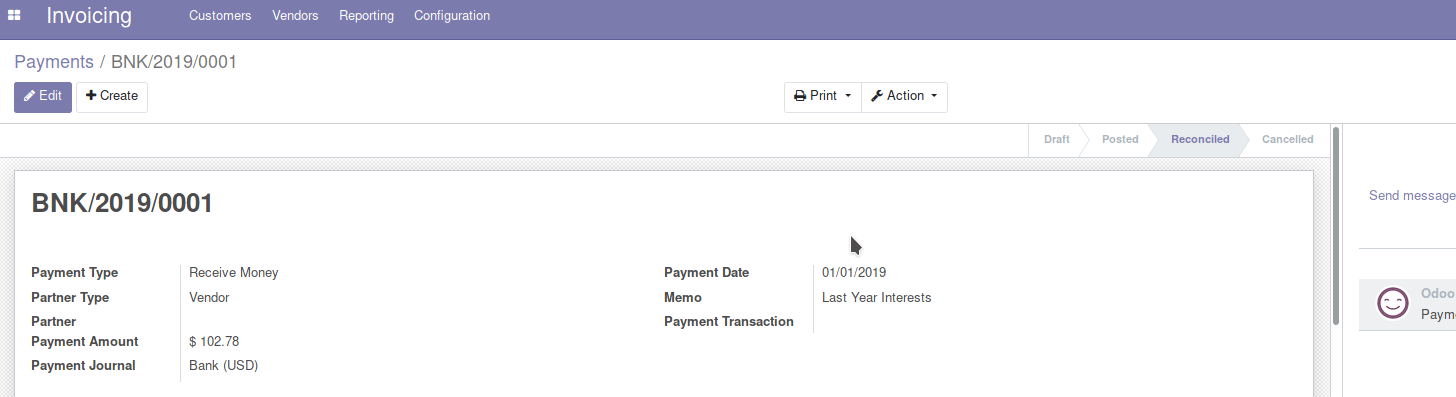1456x397 pixels.
Task: Select the Cancelled status stage
Action: 1288,140
